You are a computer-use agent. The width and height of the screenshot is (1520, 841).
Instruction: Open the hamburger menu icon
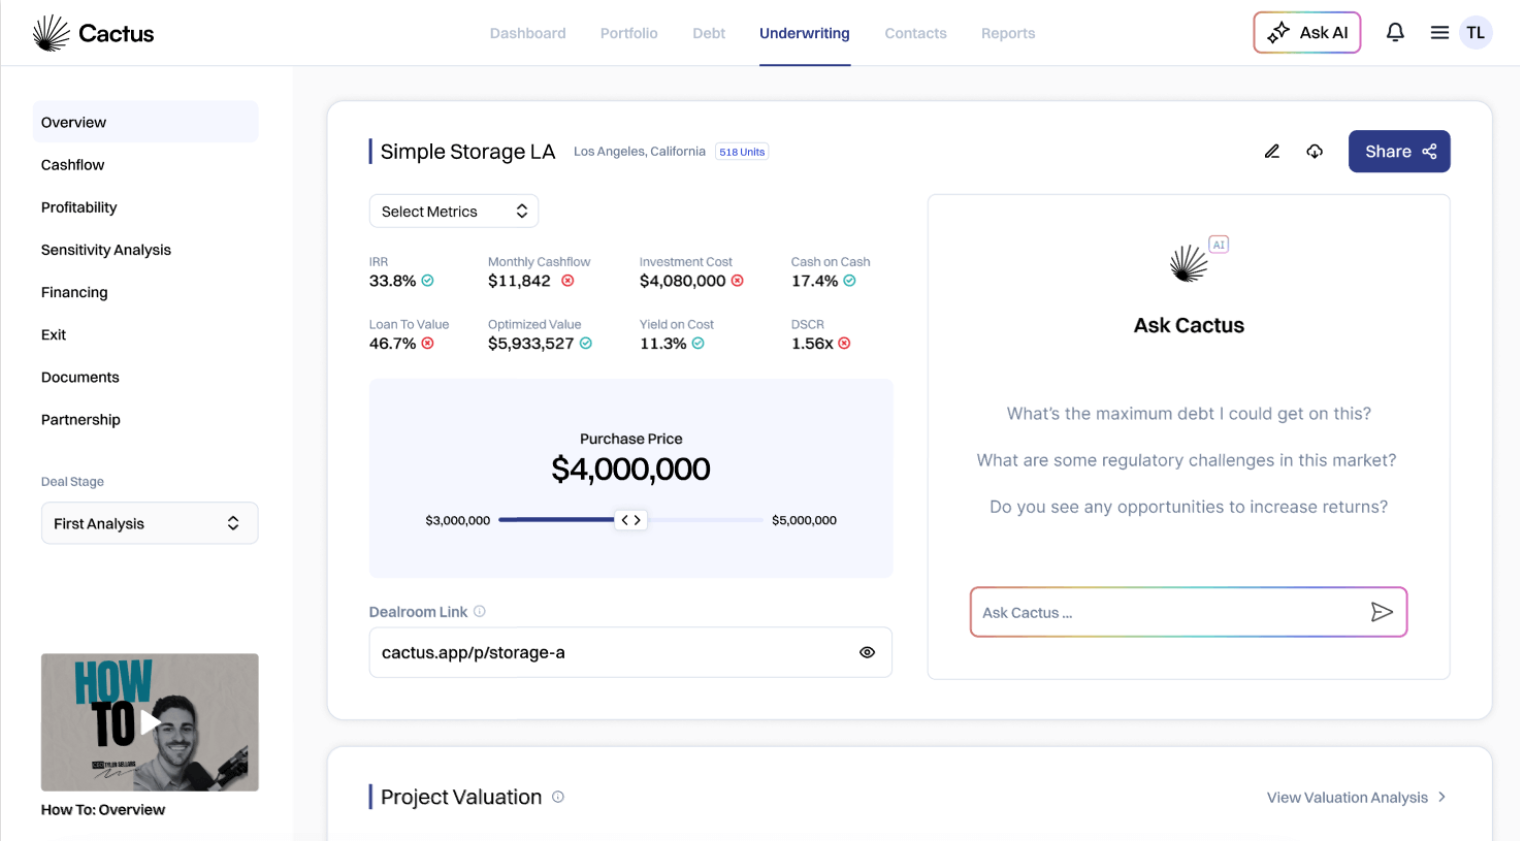[x=1439, y=33]
